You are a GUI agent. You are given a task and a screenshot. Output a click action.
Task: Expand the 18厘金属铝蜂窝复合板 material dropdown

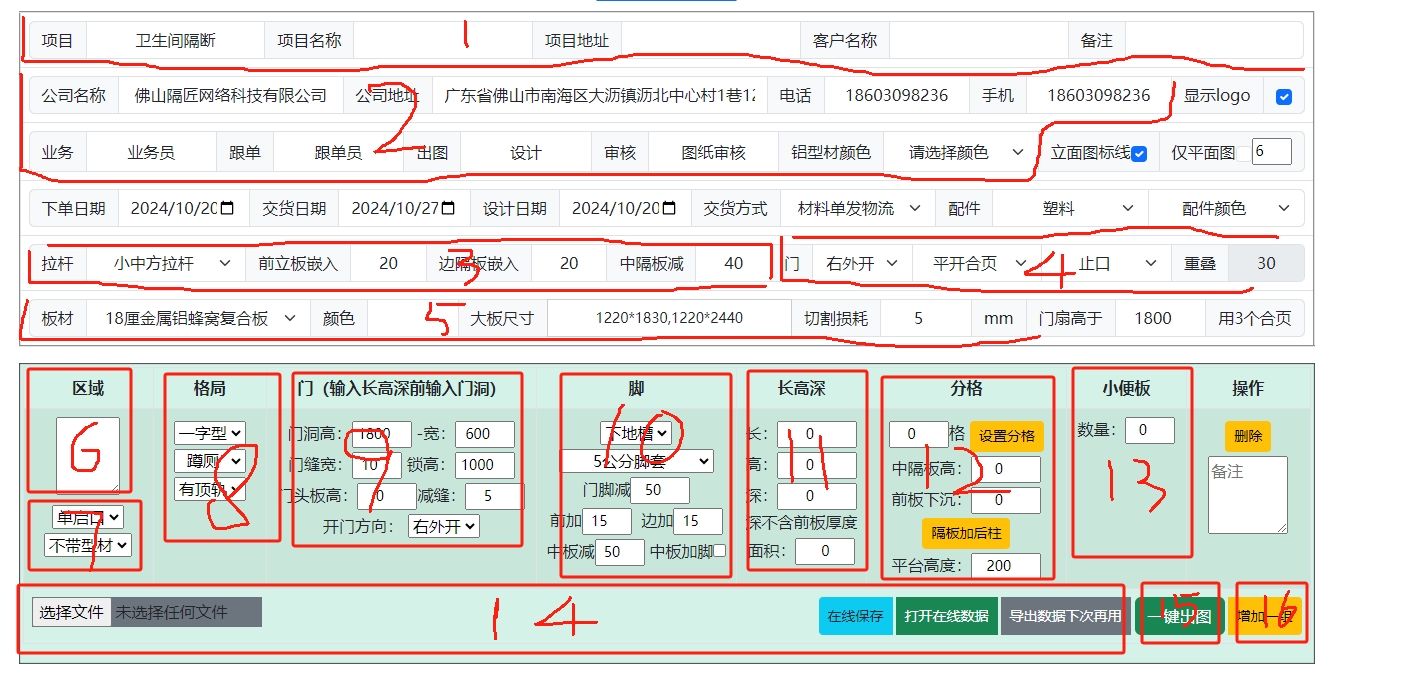[199, 318]
